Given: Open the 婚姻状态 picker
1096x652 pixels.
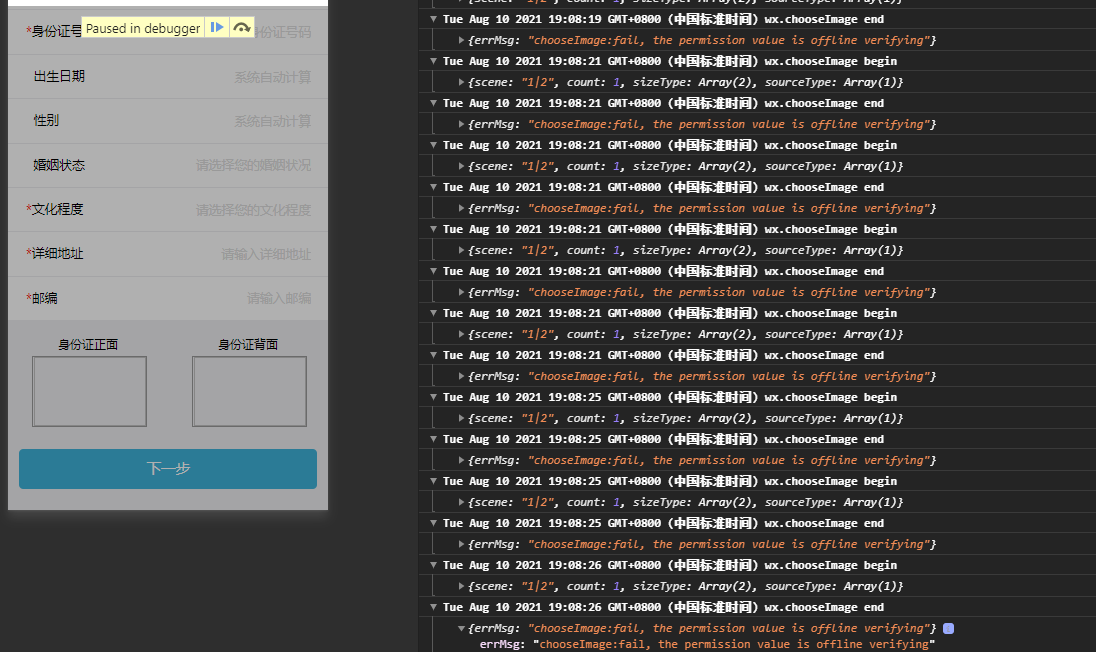Looking at the screenshot, I should click(x=168, y=166).
